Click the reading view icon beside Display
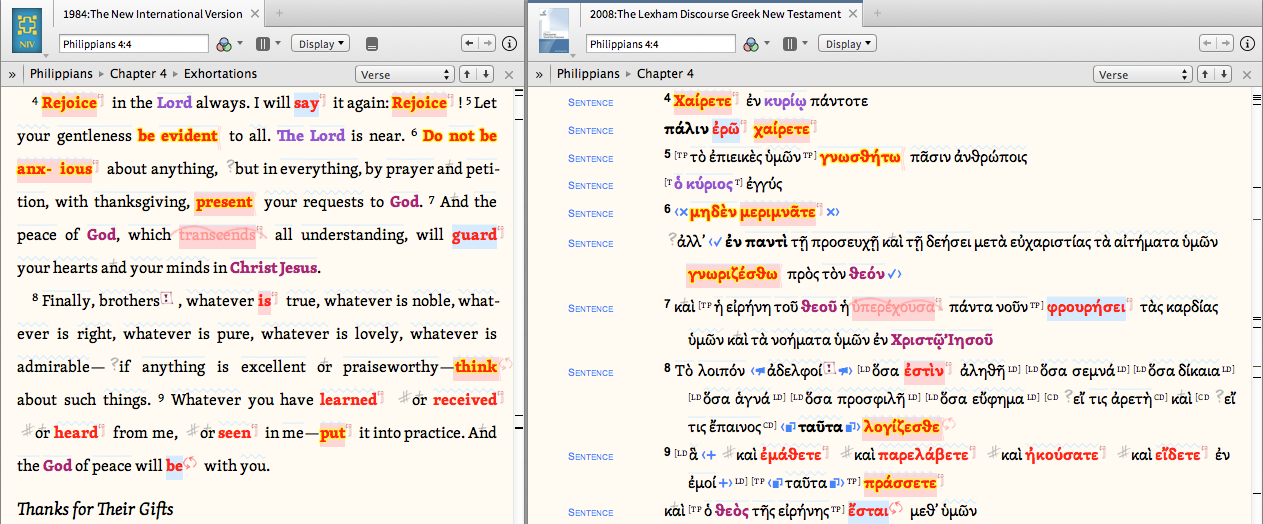The image size is (1263, 524). click(372, 44)
